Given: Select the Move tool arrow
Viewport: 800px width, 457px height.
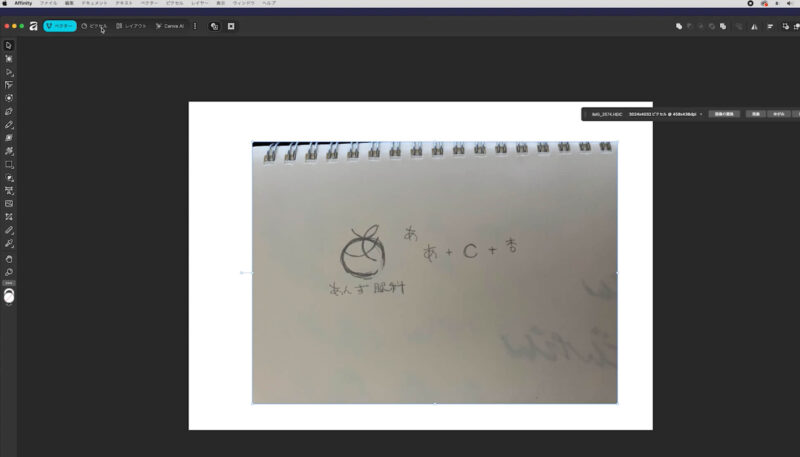Looking at the screenshot, I should tap(9, 45).
